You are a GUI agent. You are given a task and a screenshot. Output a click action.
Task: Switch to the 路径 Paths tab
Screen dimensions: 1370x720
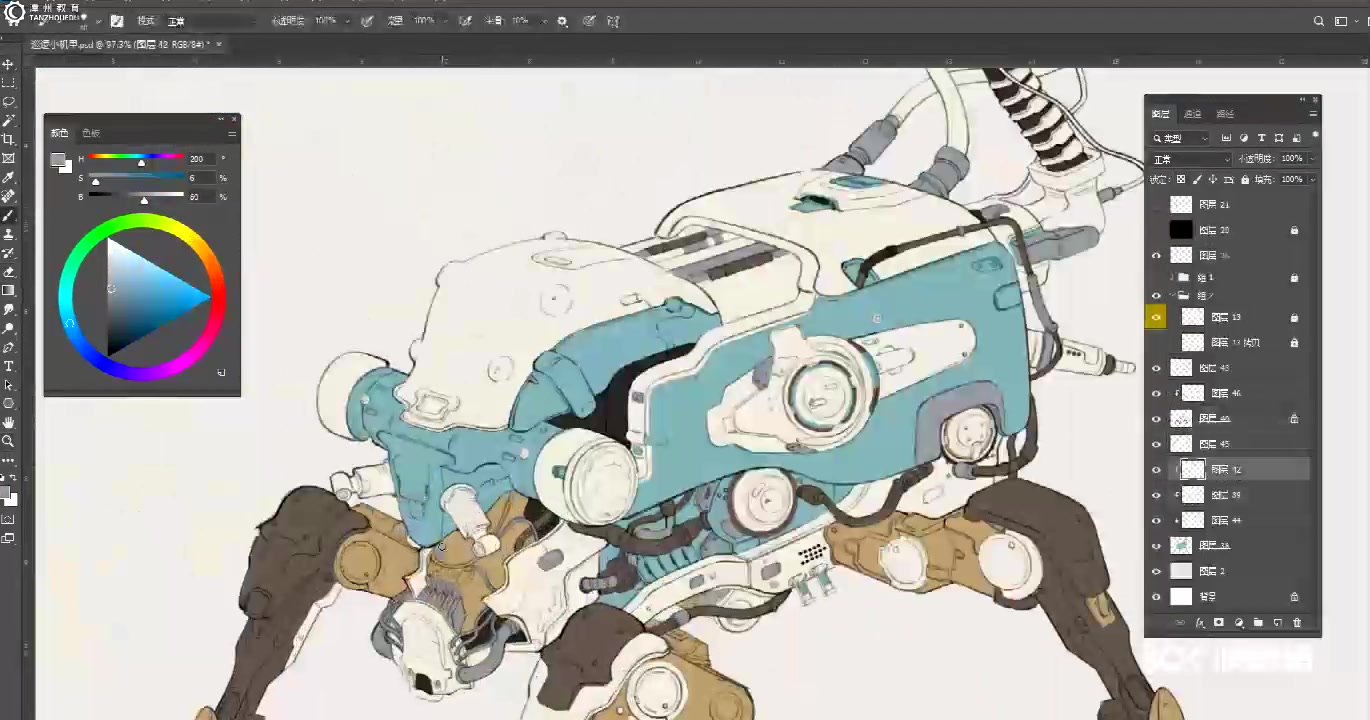point(1225,114)
